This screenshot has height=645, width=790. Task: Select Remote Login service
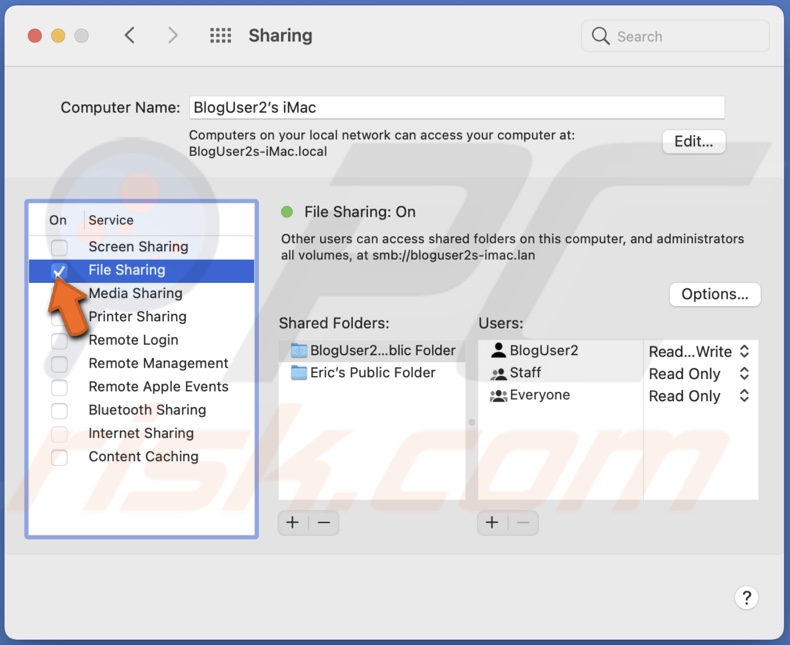point(133,340)
